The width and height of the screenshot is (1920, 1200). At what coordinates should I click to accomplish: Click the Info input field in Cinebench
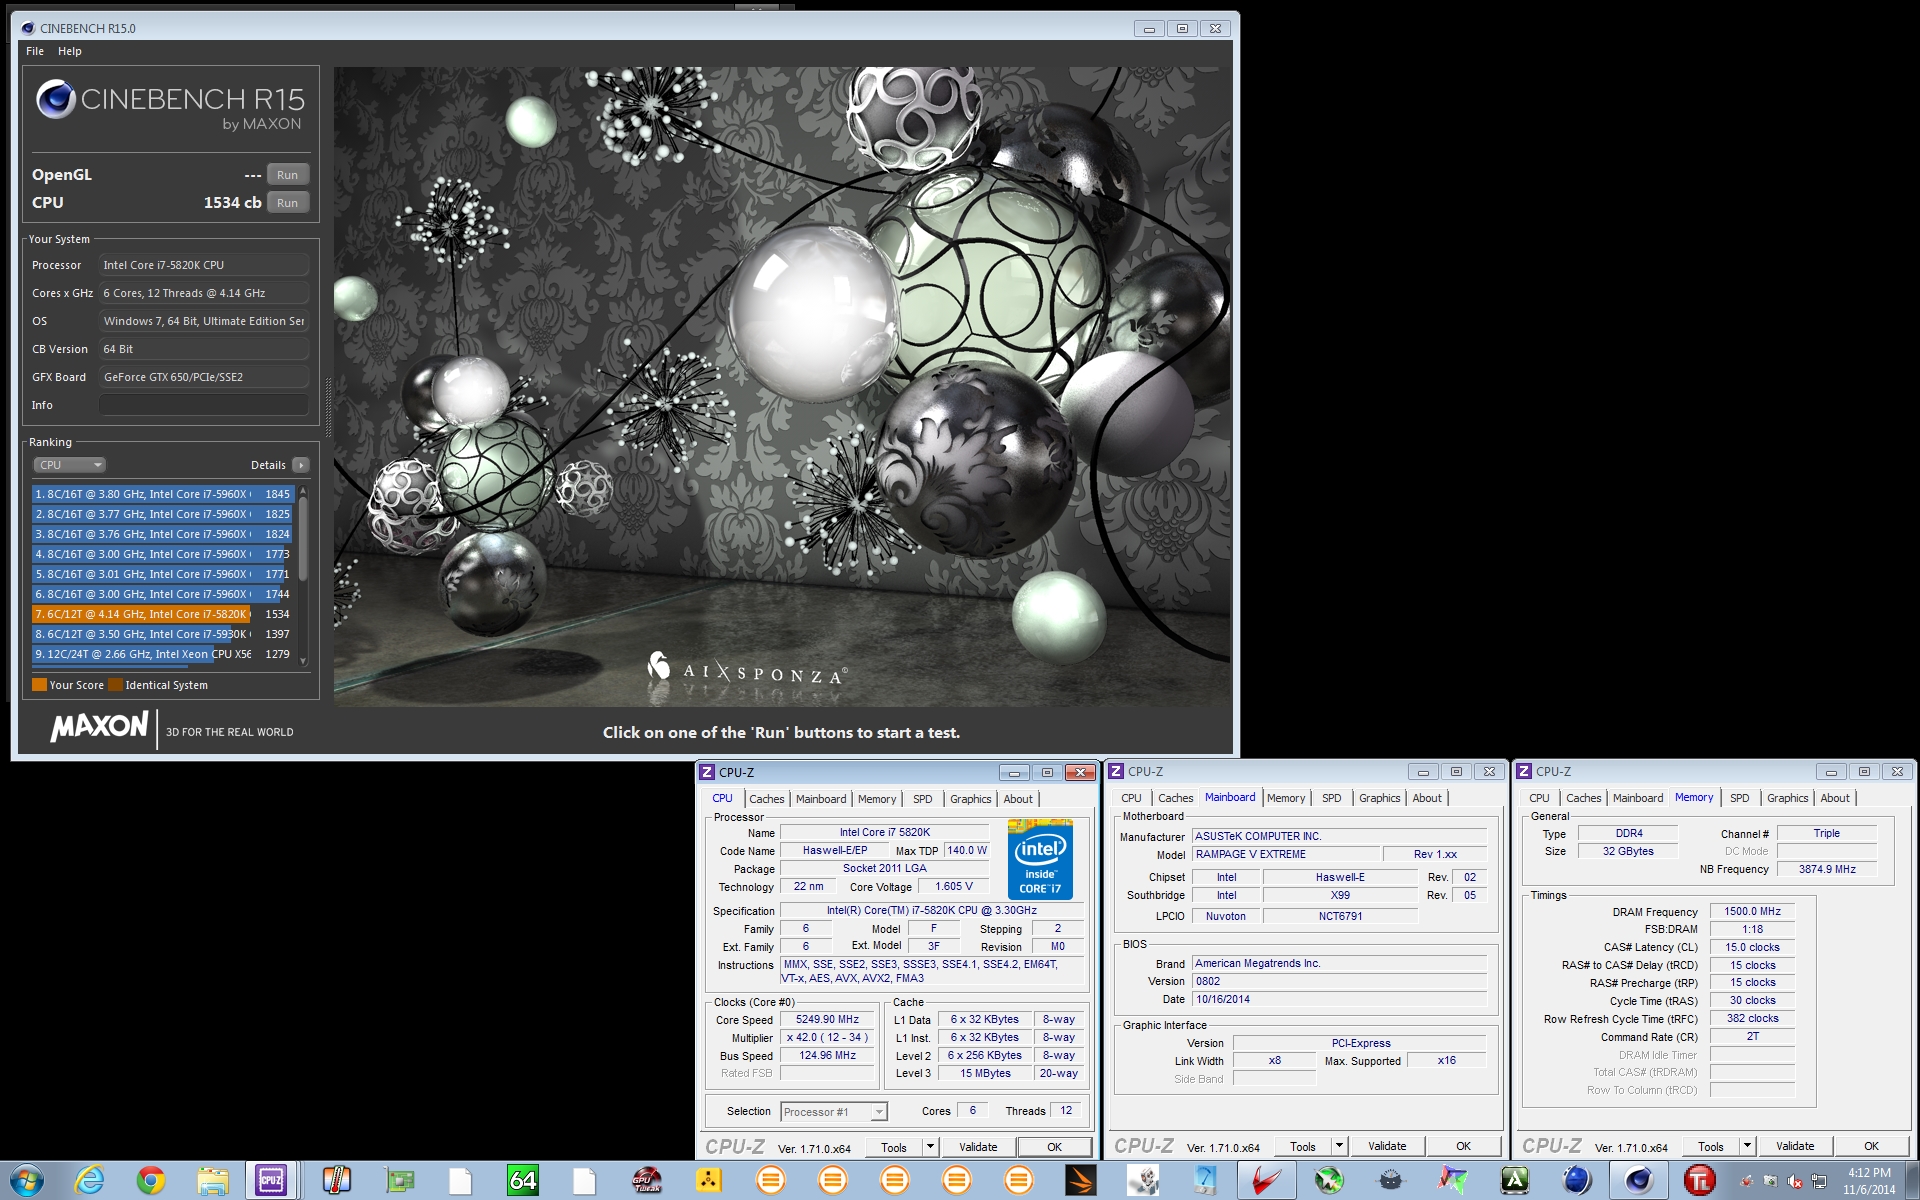[204, 405]
